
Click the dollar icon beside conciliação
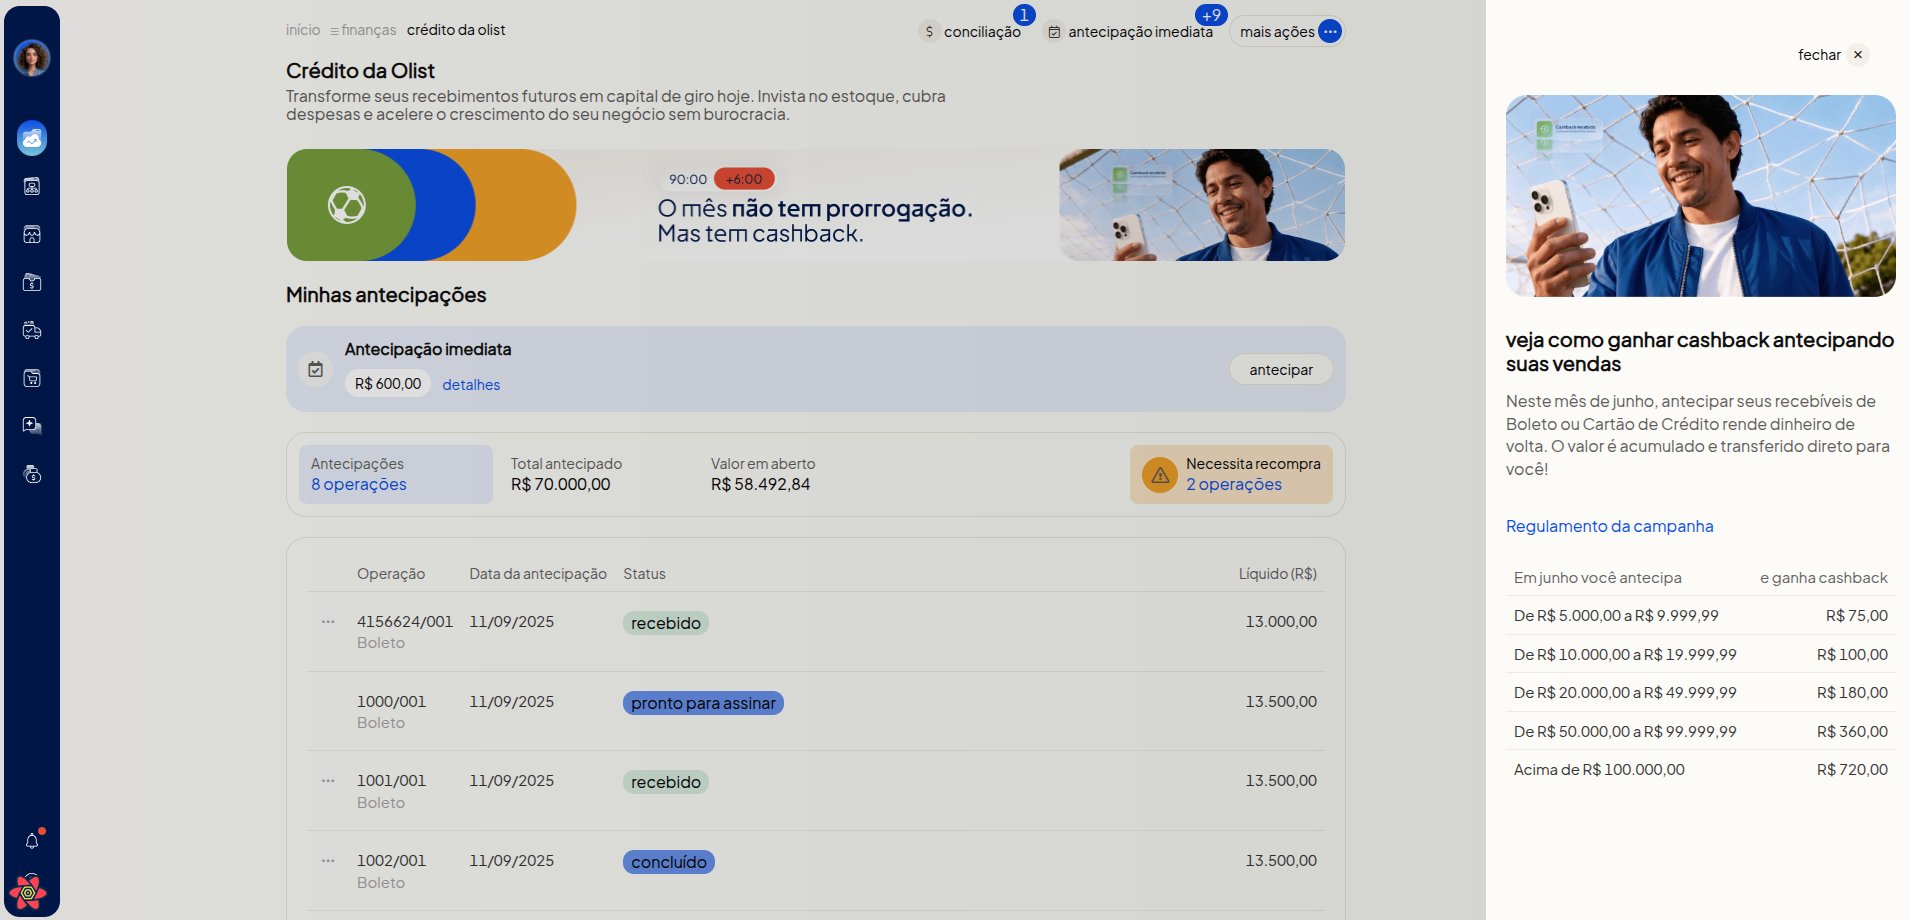pos(929,32)
